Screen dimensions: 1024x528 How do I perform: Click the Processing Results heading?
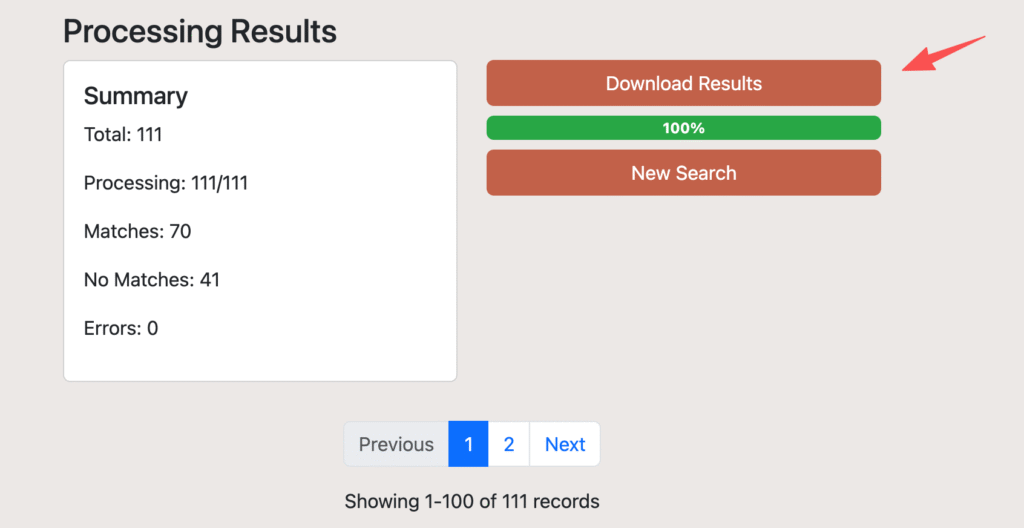click(x=200, y=31)
